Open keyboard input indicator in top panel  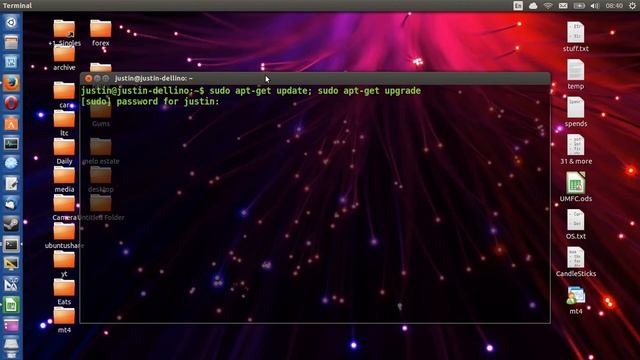click(x=518, y=5)
